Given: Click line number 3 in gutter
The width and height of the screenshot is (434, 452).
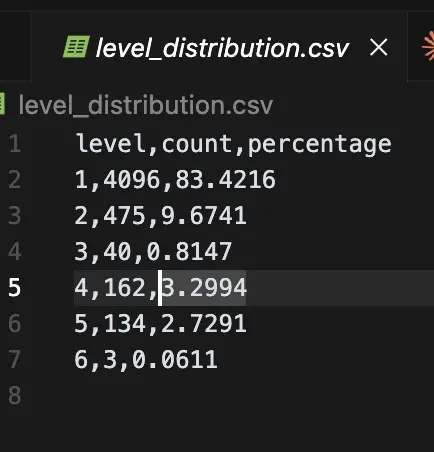Looking at the screenshot, I should click(x=15, y=216).
